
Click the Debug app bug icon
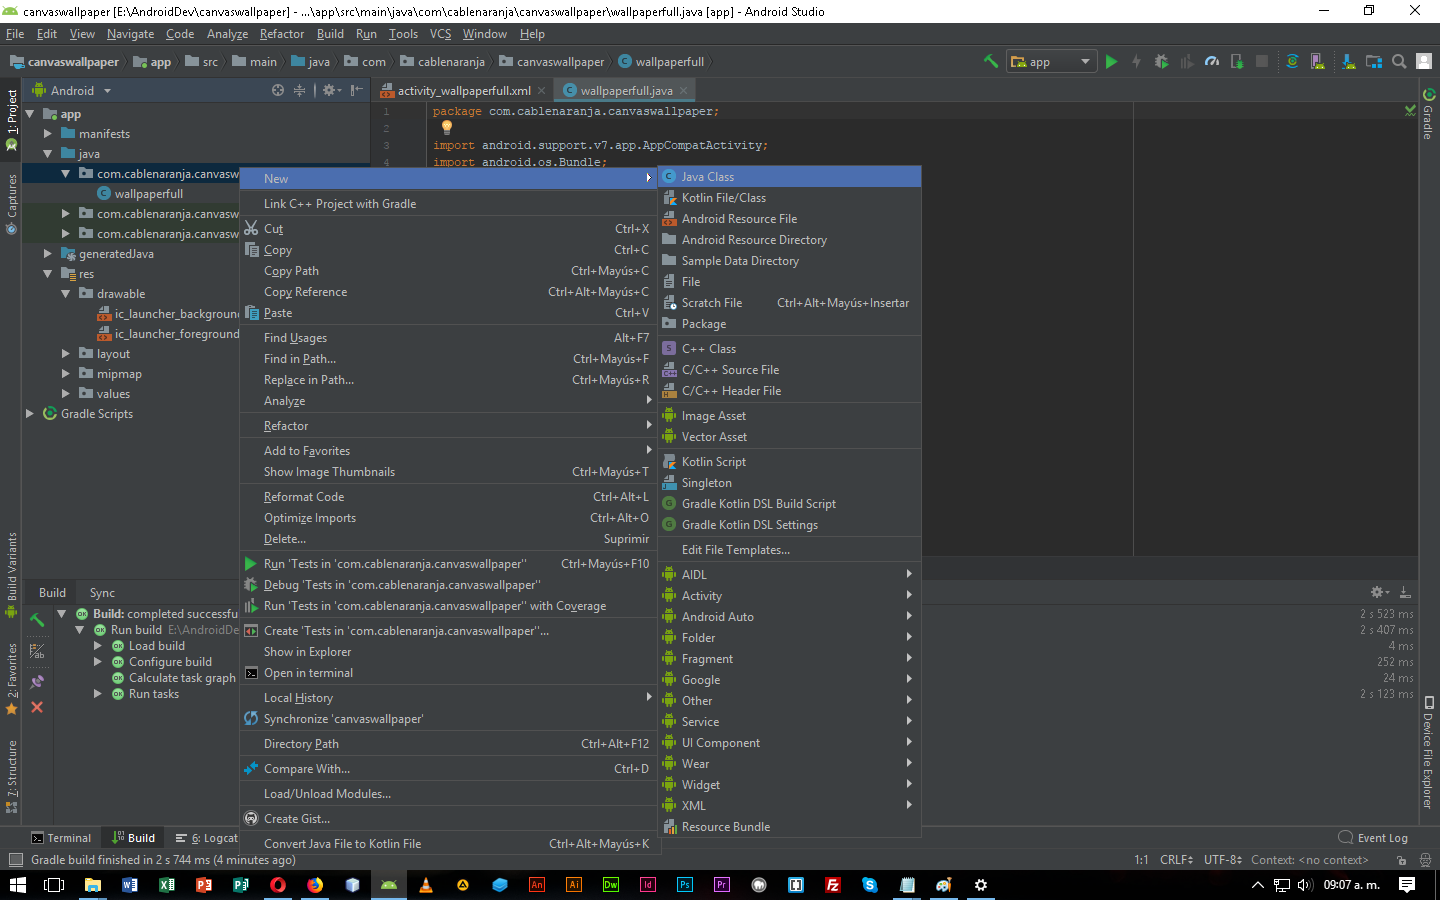[1161, 61]
